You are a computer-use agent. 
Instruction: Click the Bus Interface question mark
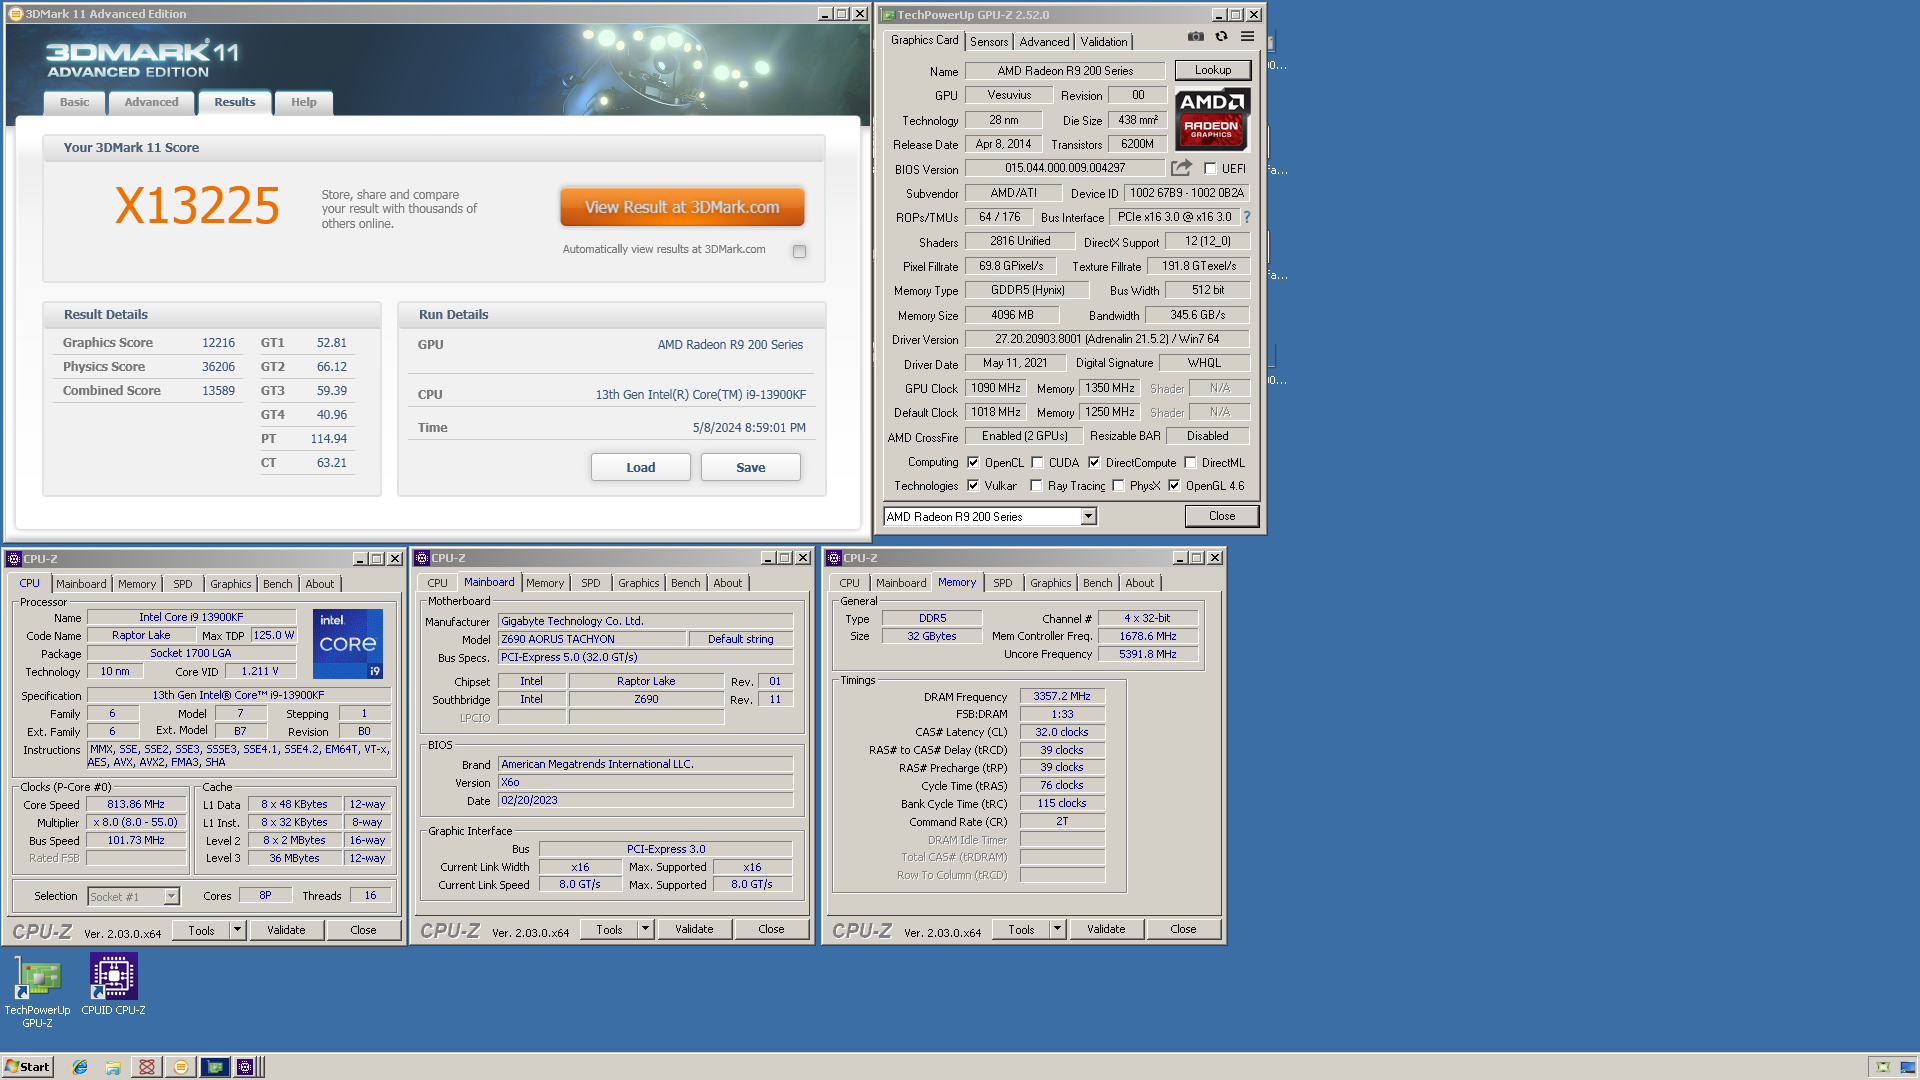tap(1247, 217)
